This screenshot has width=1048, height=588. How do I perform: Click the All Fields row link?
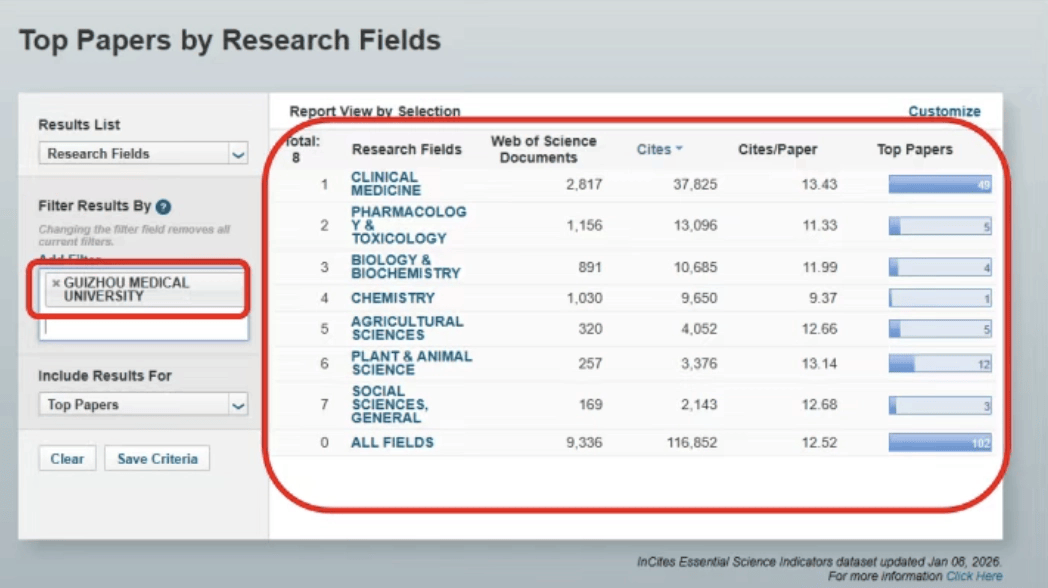tap(392, 442)
